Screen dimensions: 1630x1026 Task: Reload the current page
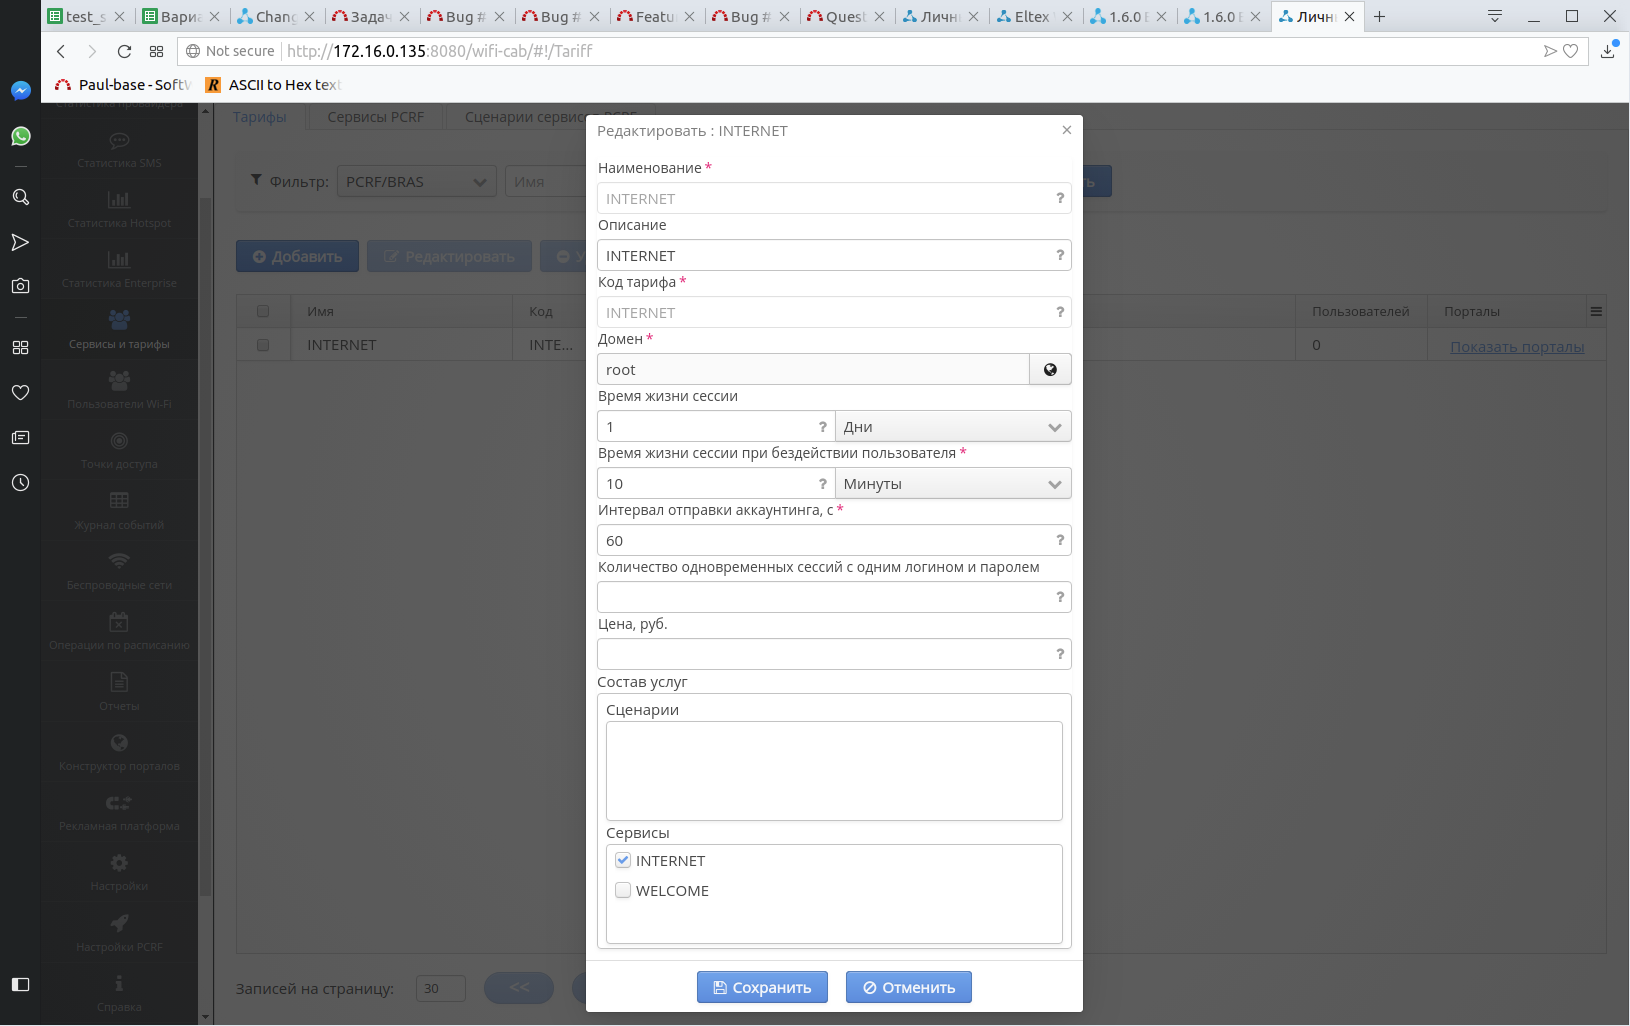(124, 51)
